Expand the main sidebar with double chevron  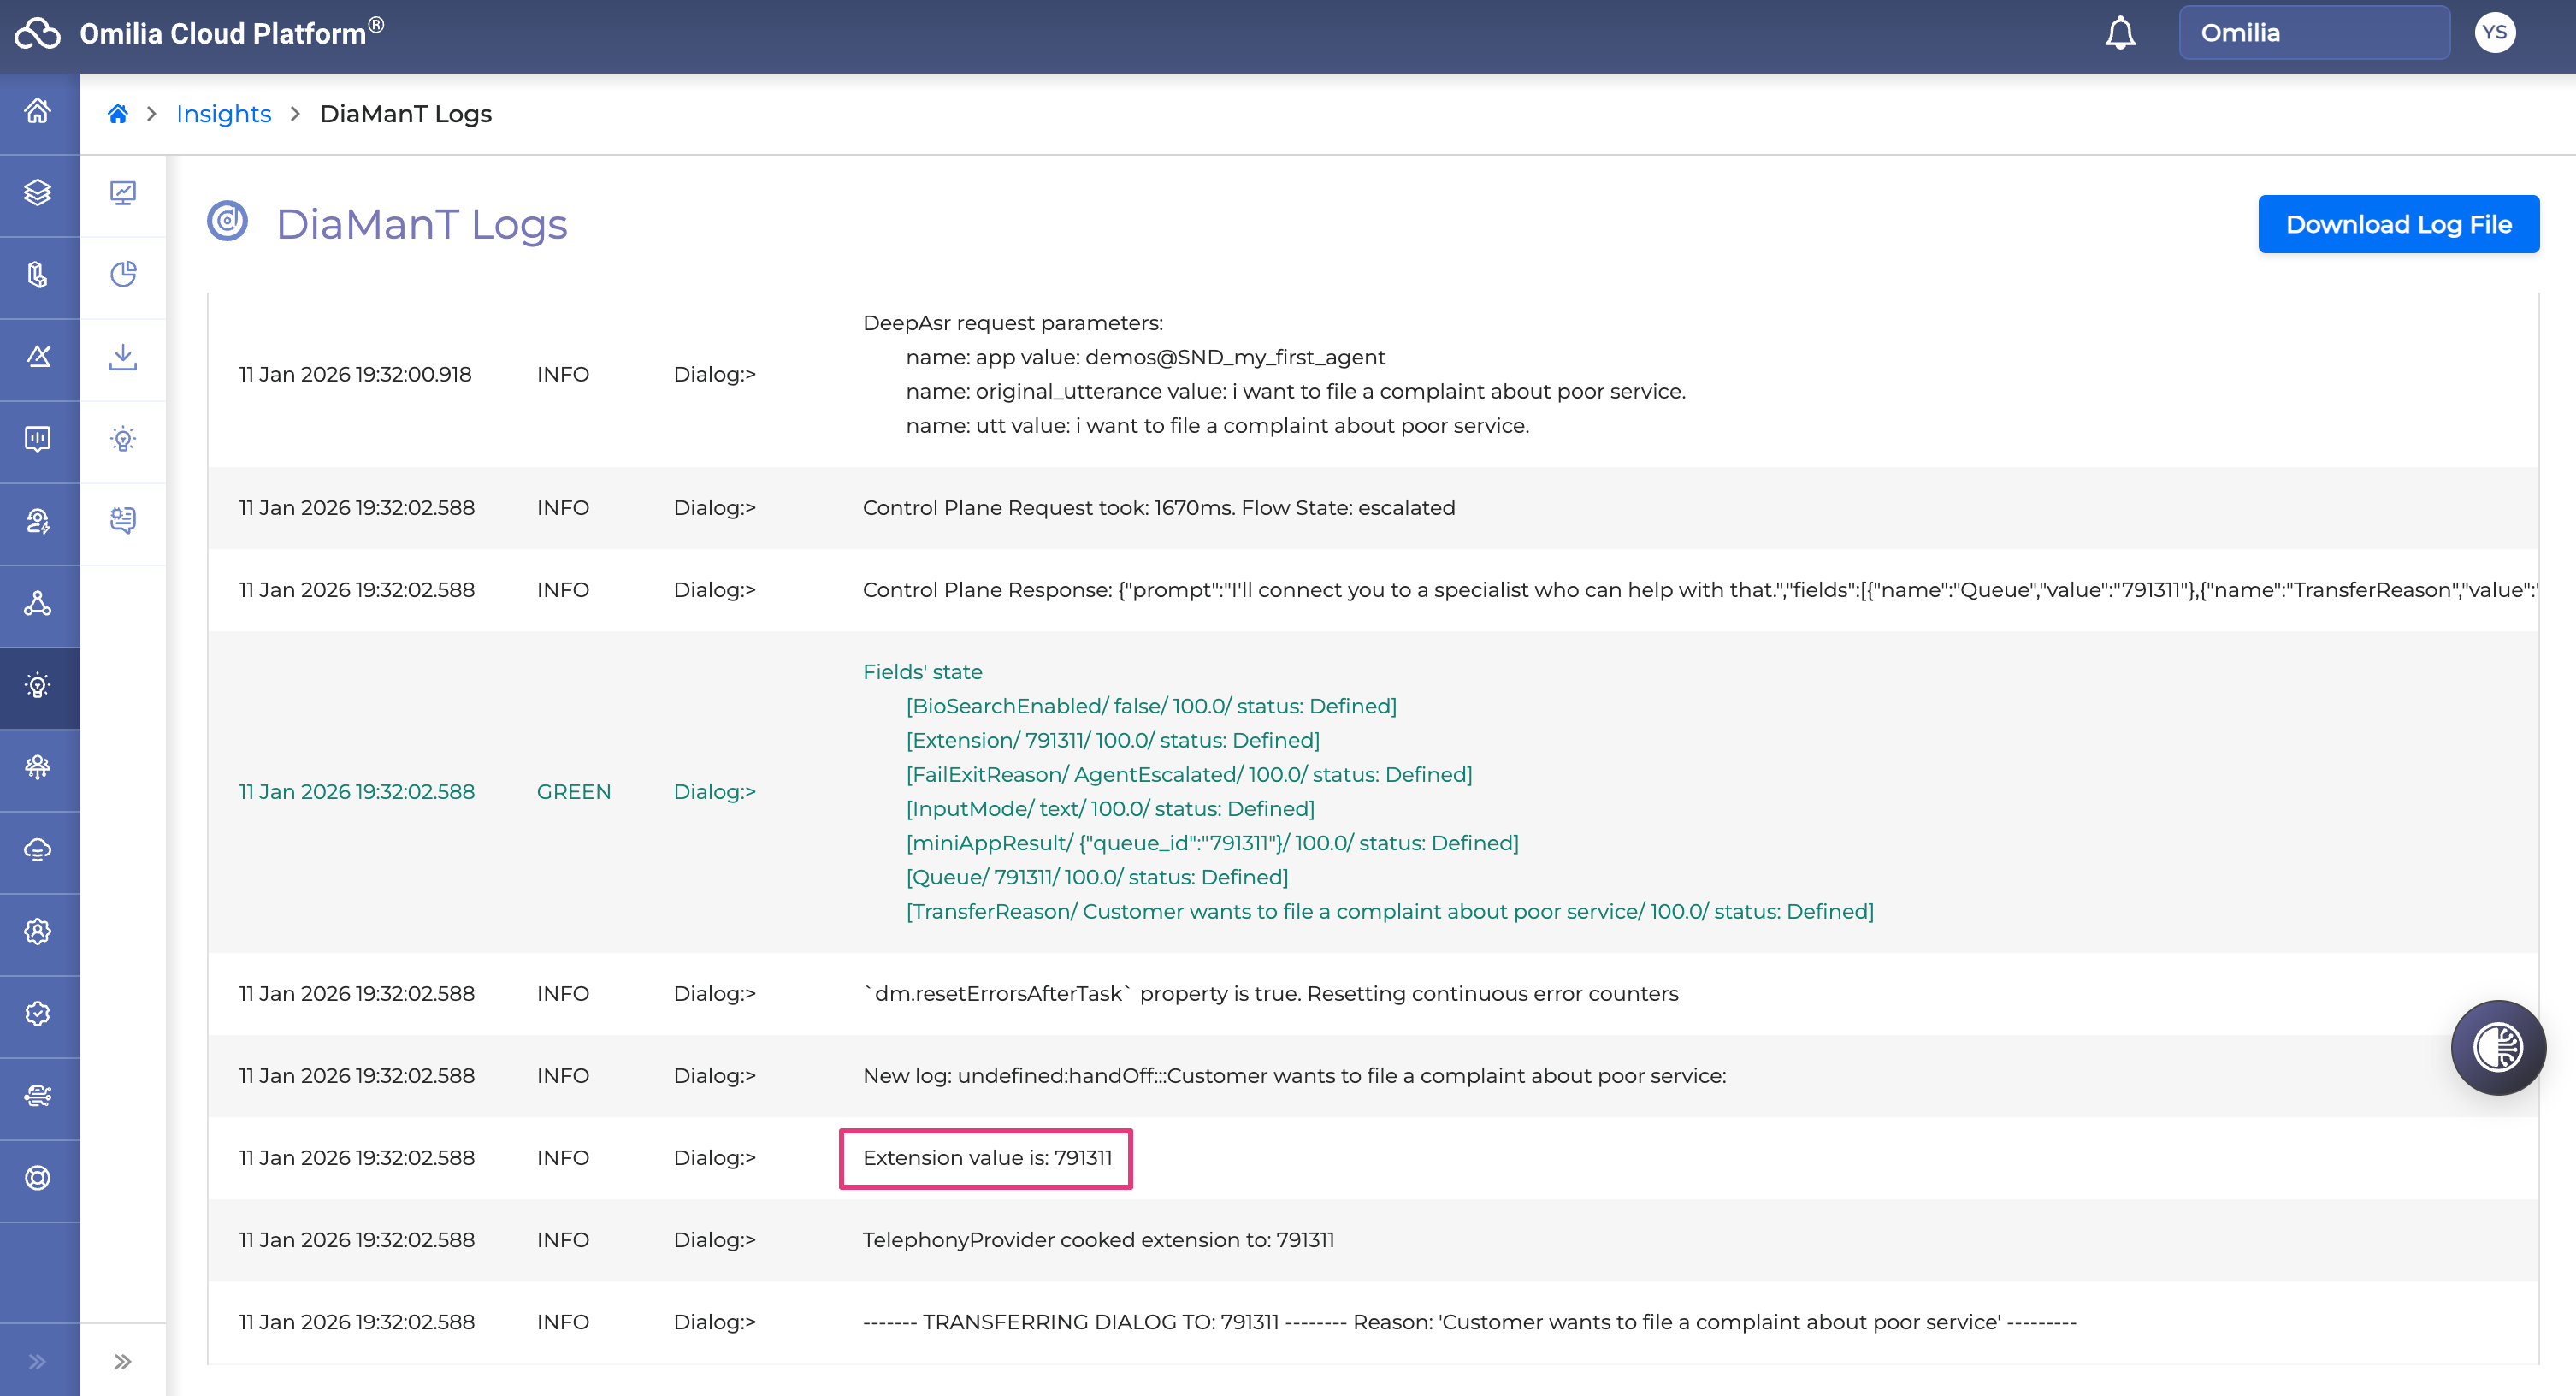pos(38,1361)
